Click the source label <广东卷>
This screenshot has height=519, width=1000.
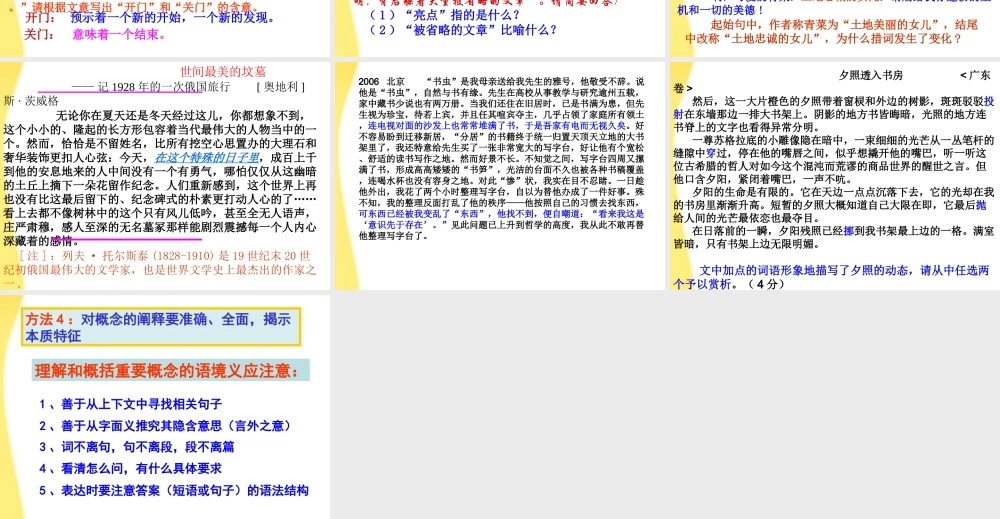coord(832,82)
